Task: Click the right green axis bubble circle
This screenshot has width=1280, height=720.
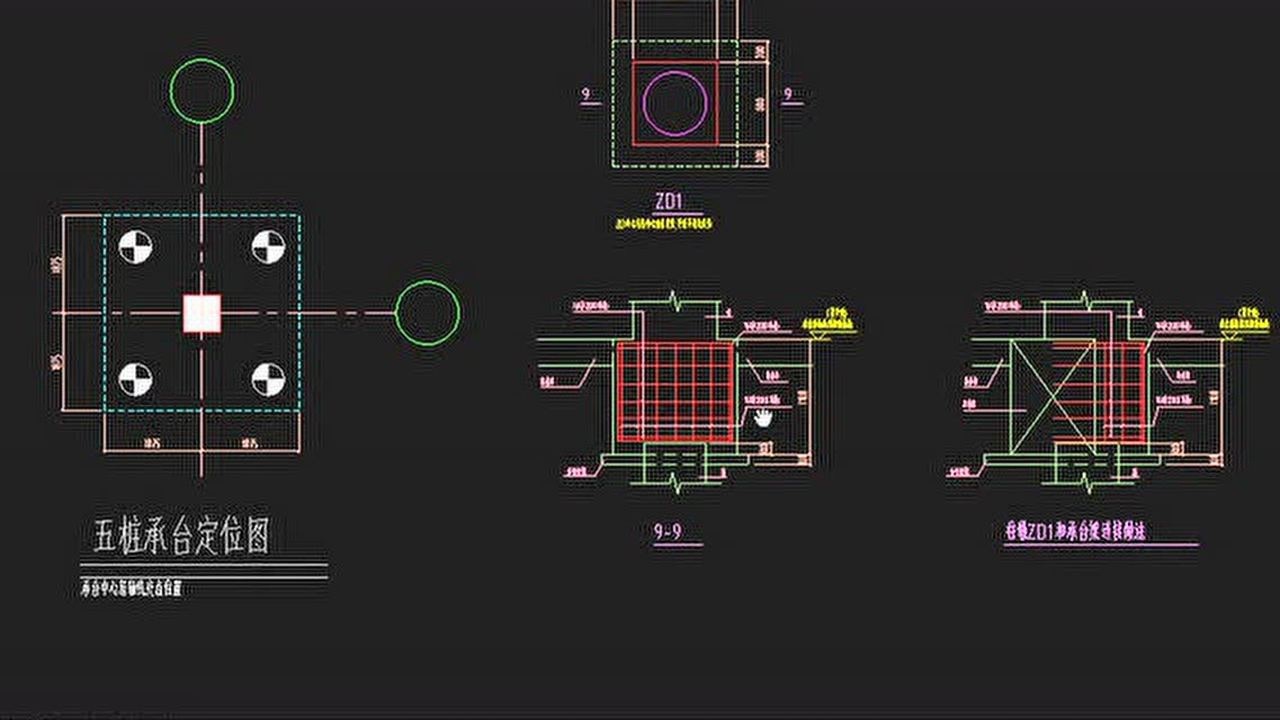Action: click(428, 313)
